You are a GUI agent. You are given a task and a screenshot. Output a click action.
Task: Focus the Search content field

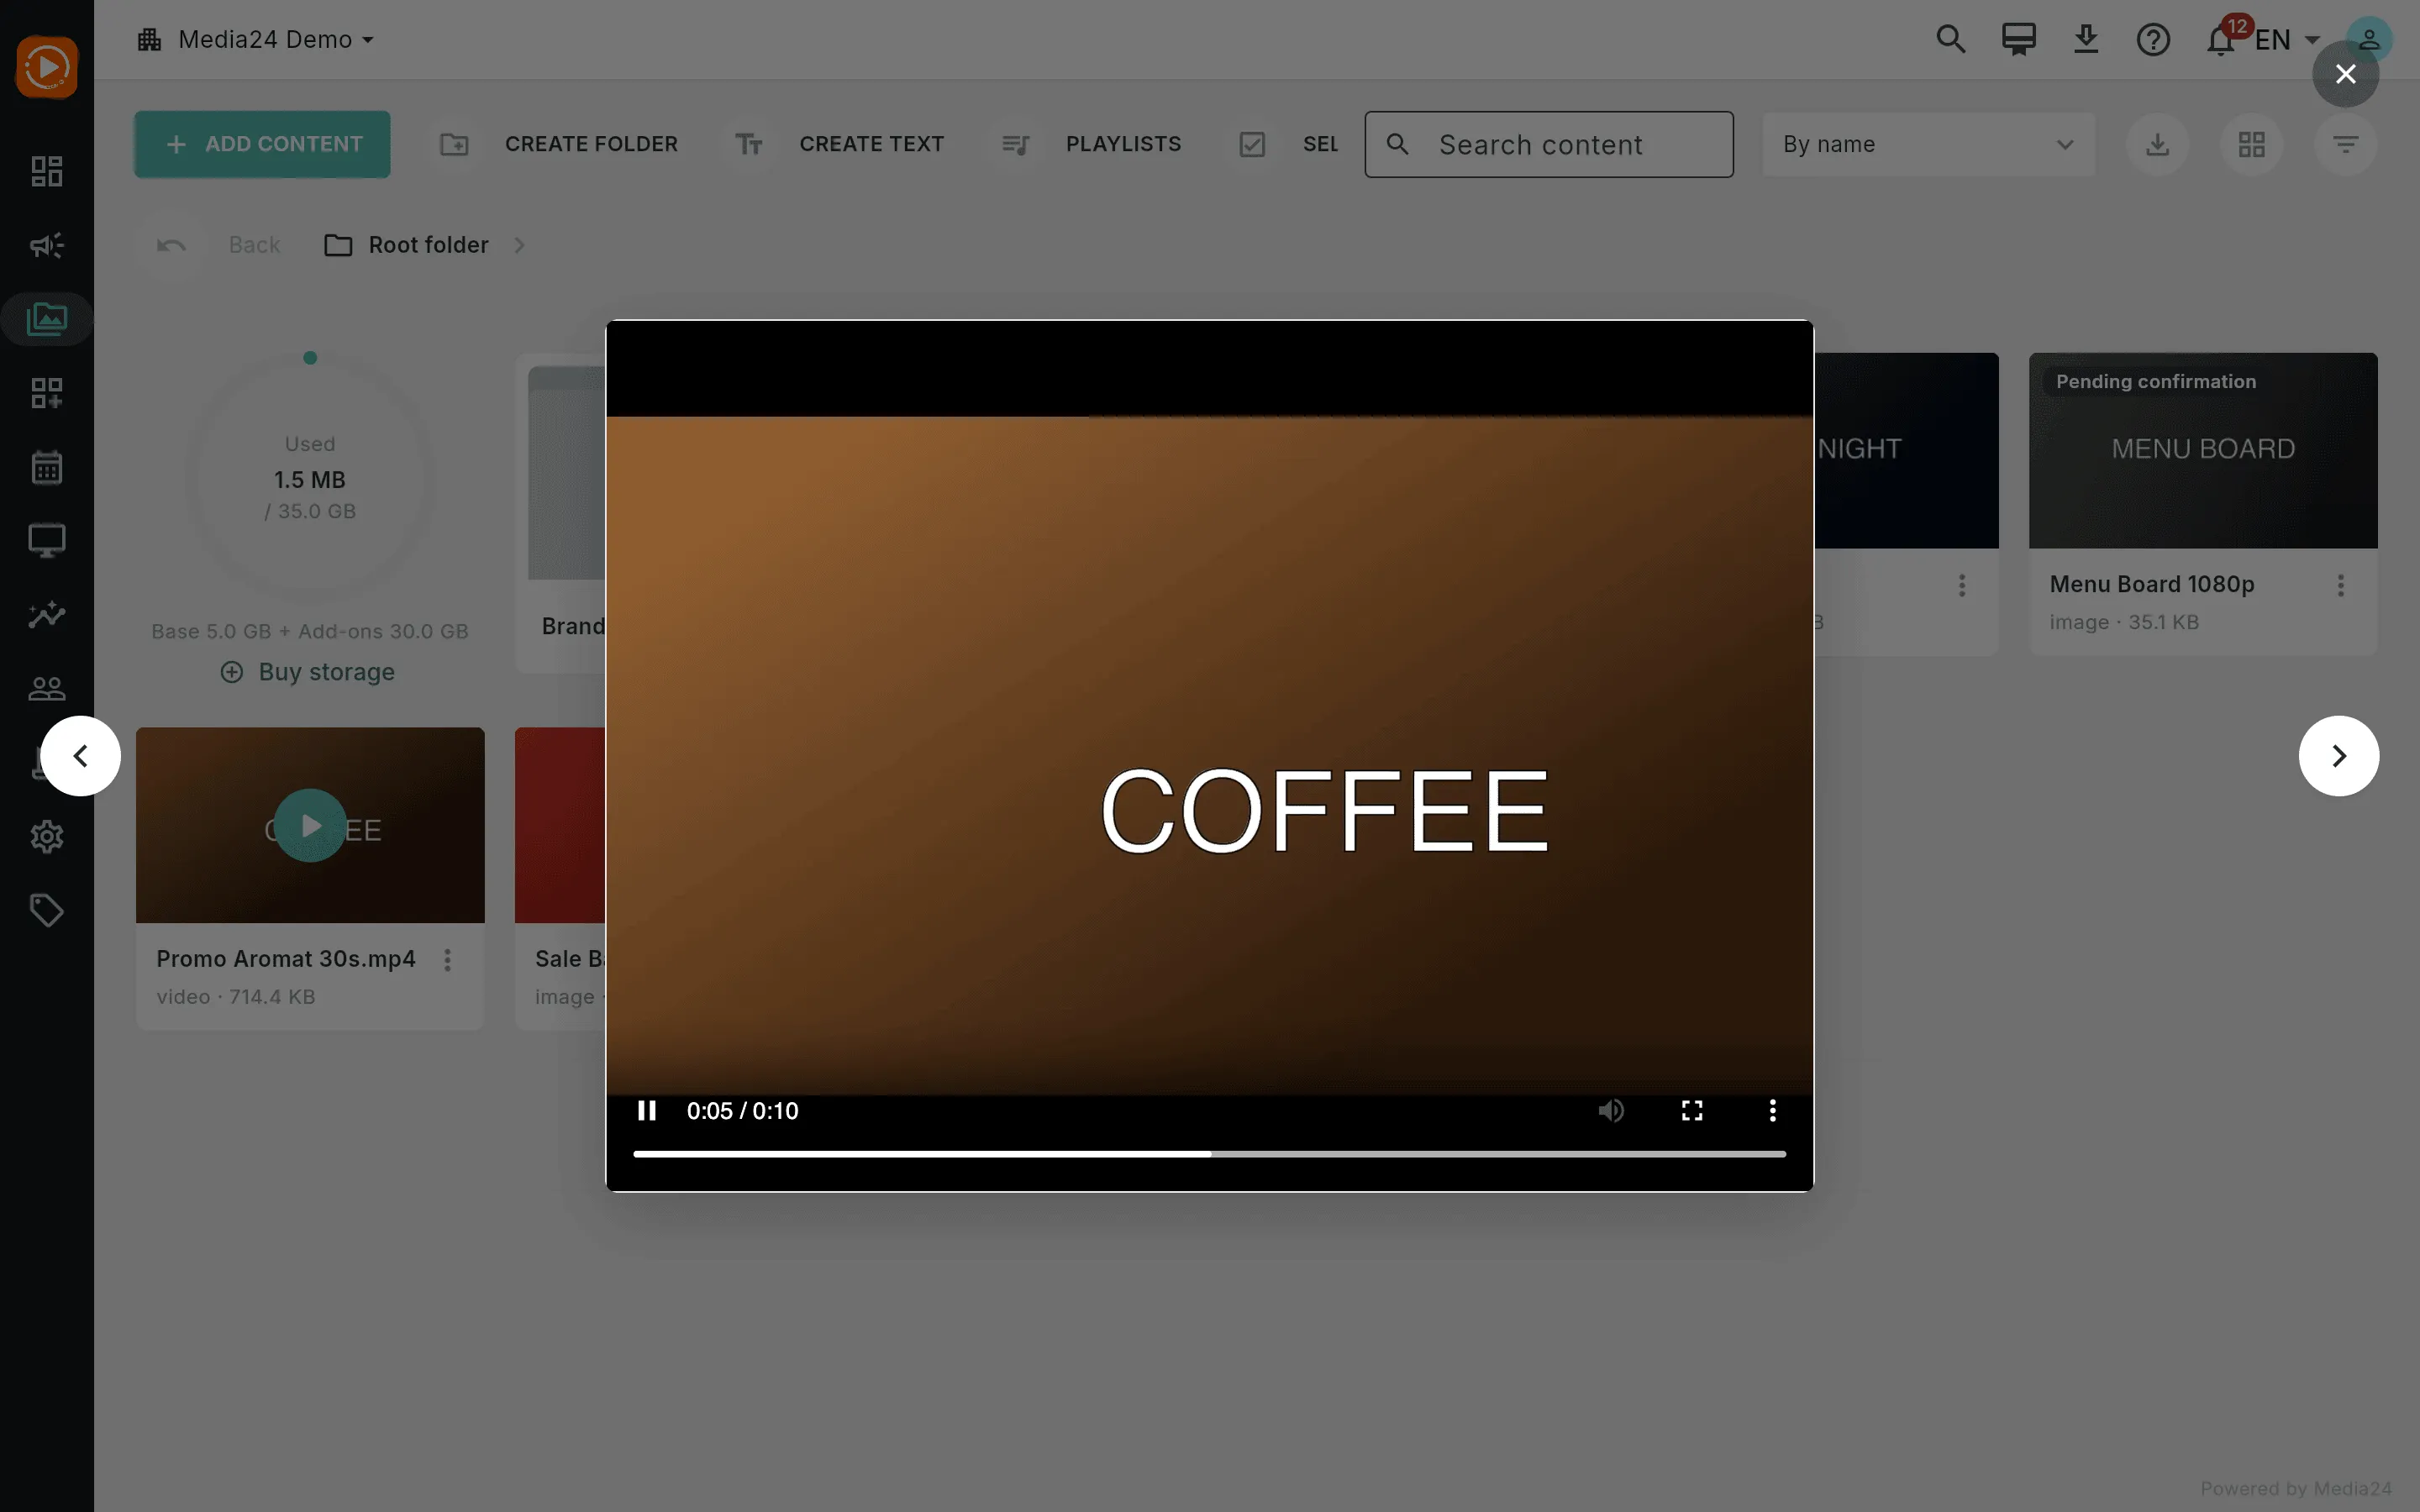tap(1548, 144)
